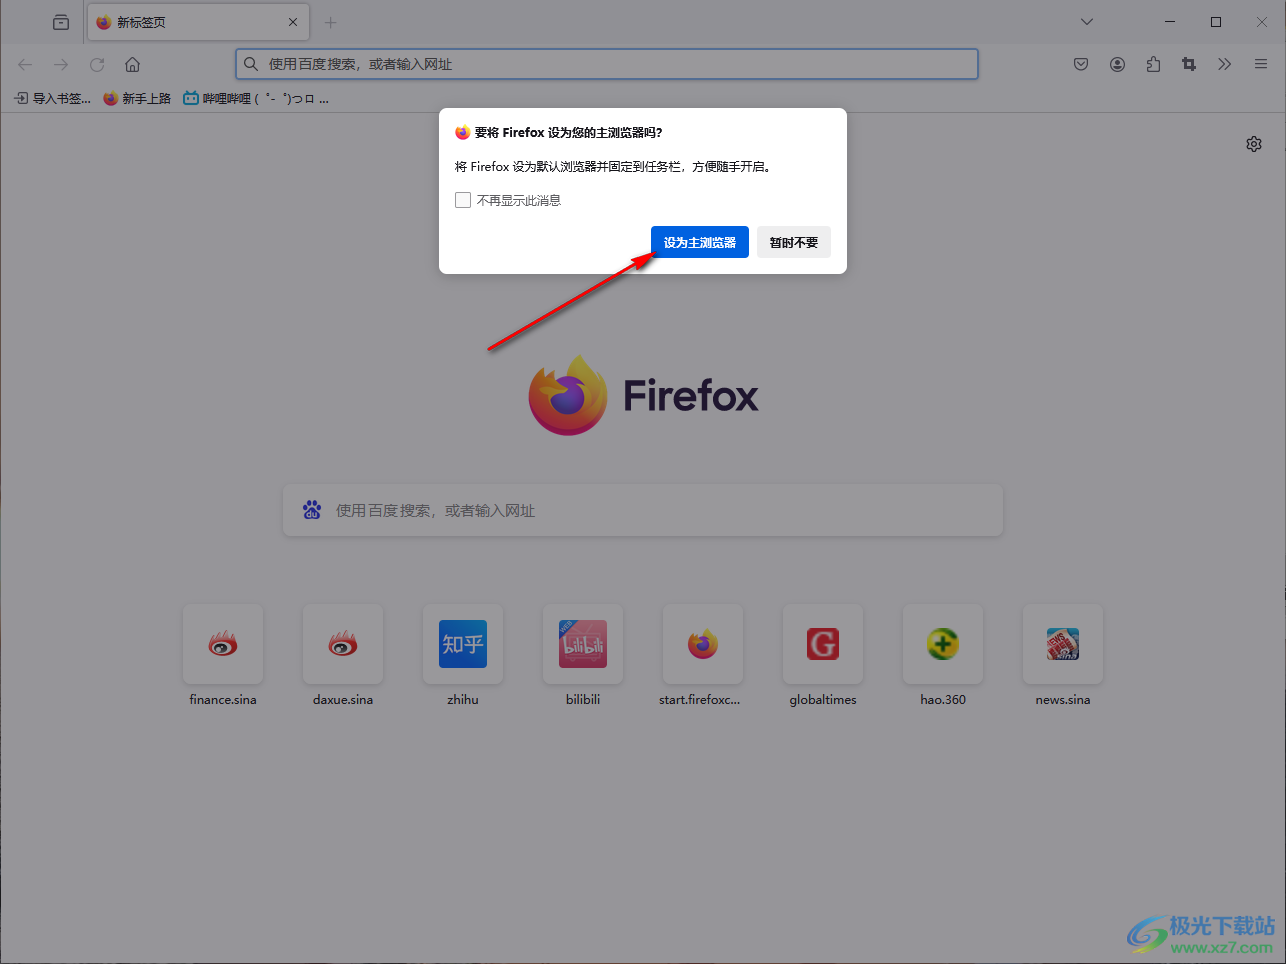This screenshot has width=1286, height=964.
Task: Click 暂时不要 button
Action: (x=794, y=242)
